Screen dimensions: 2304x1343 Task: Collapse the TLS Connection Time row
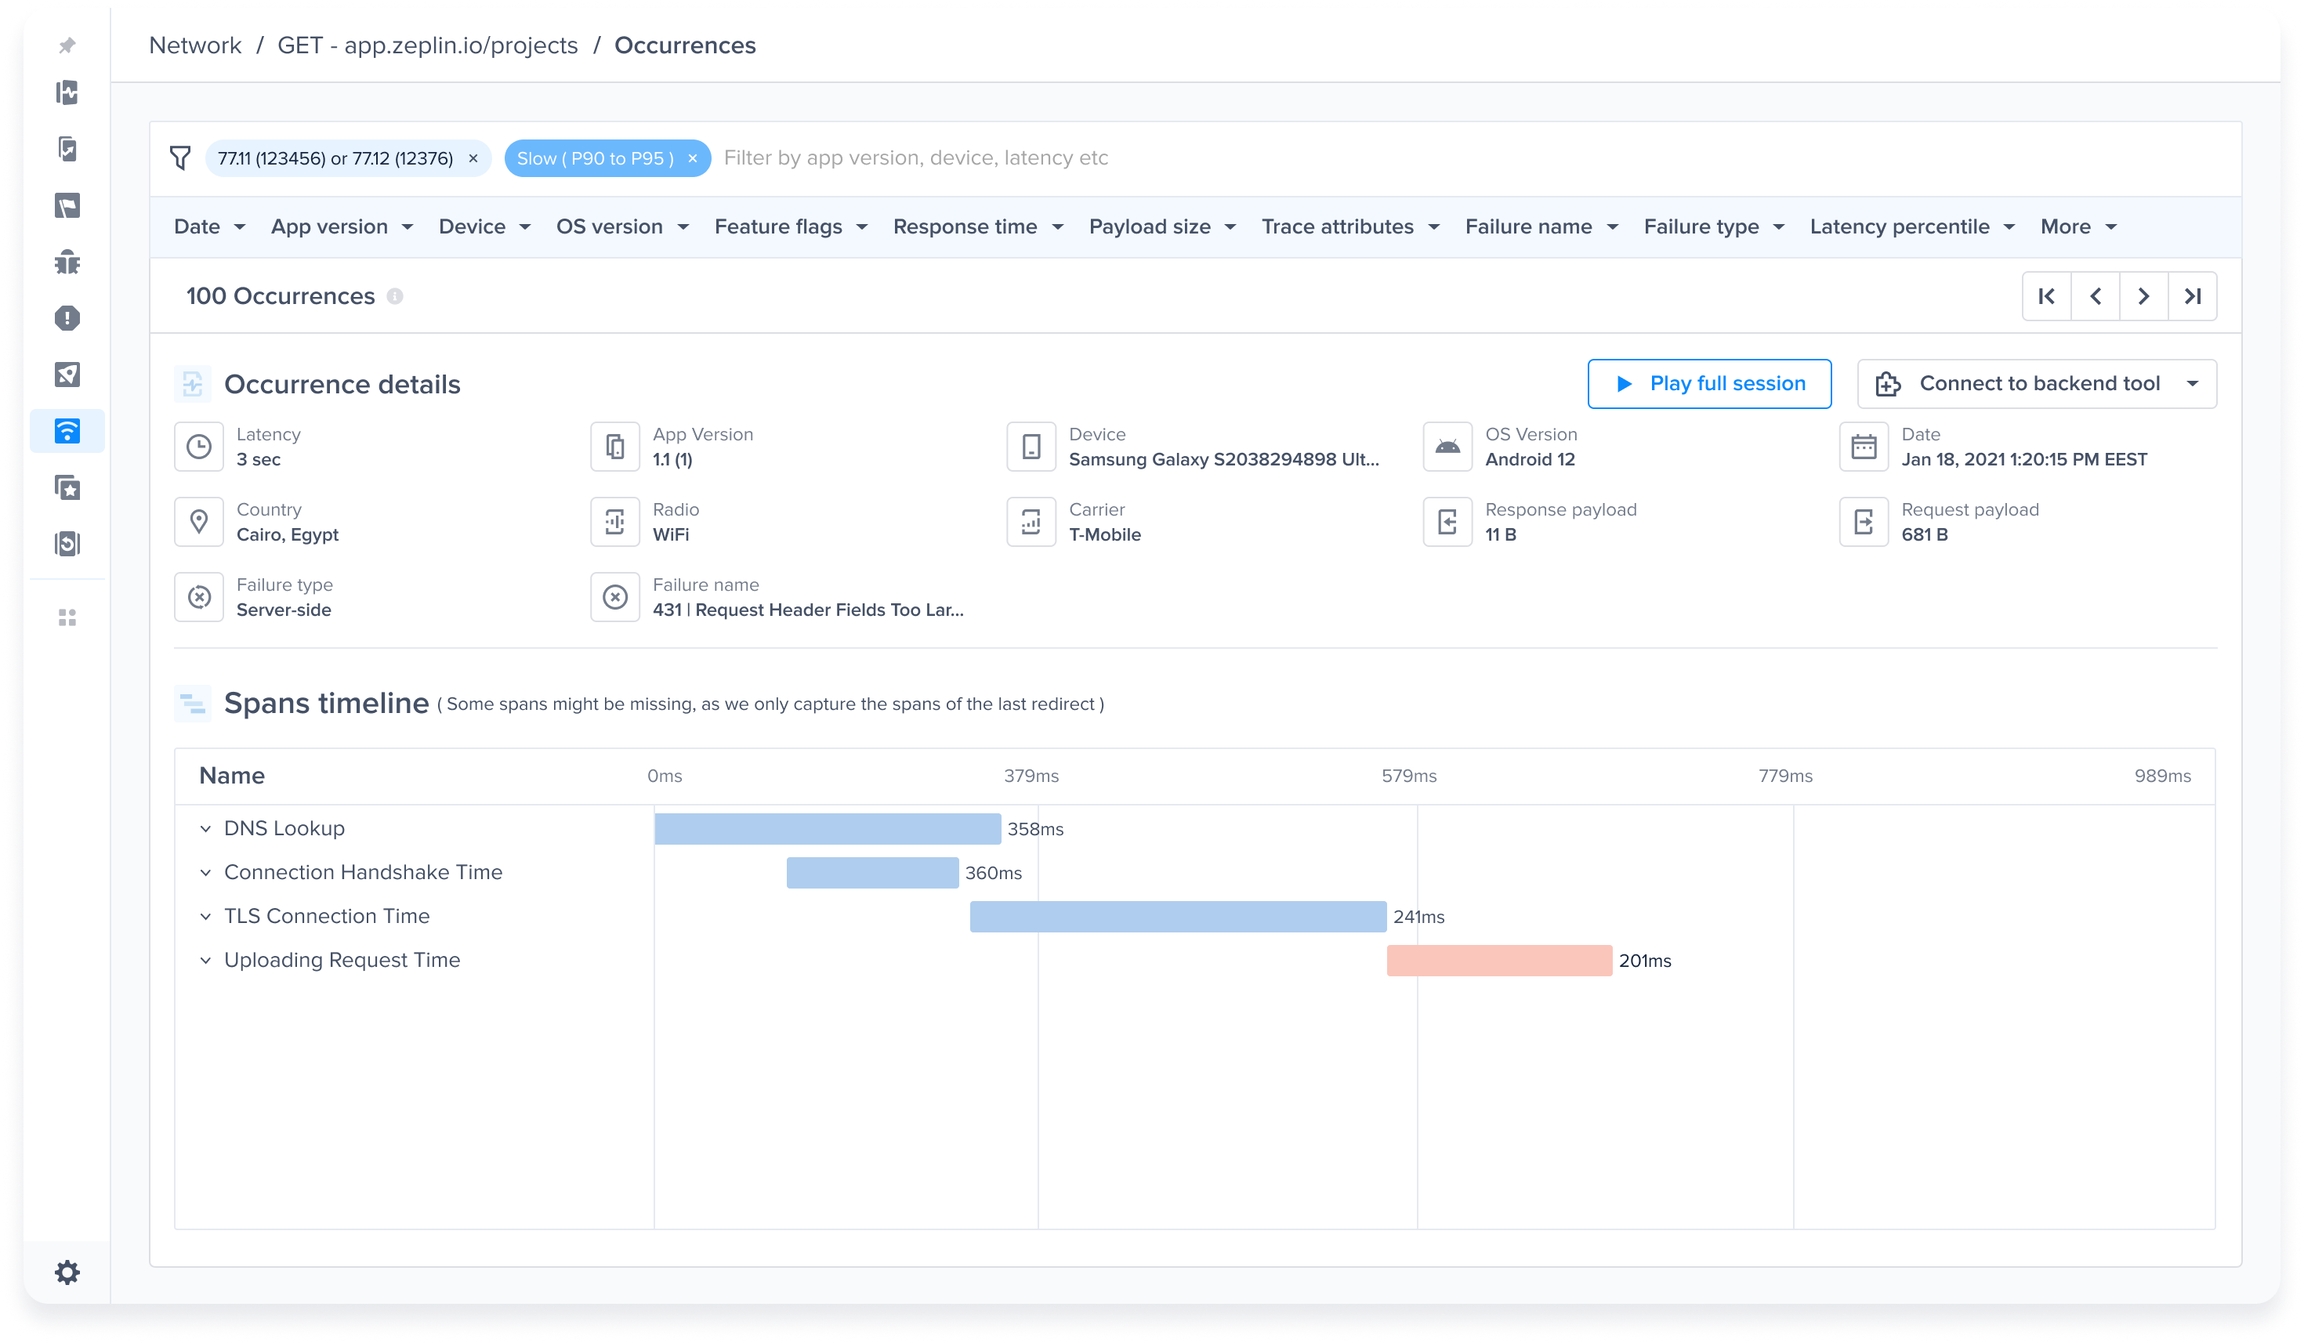206,916
